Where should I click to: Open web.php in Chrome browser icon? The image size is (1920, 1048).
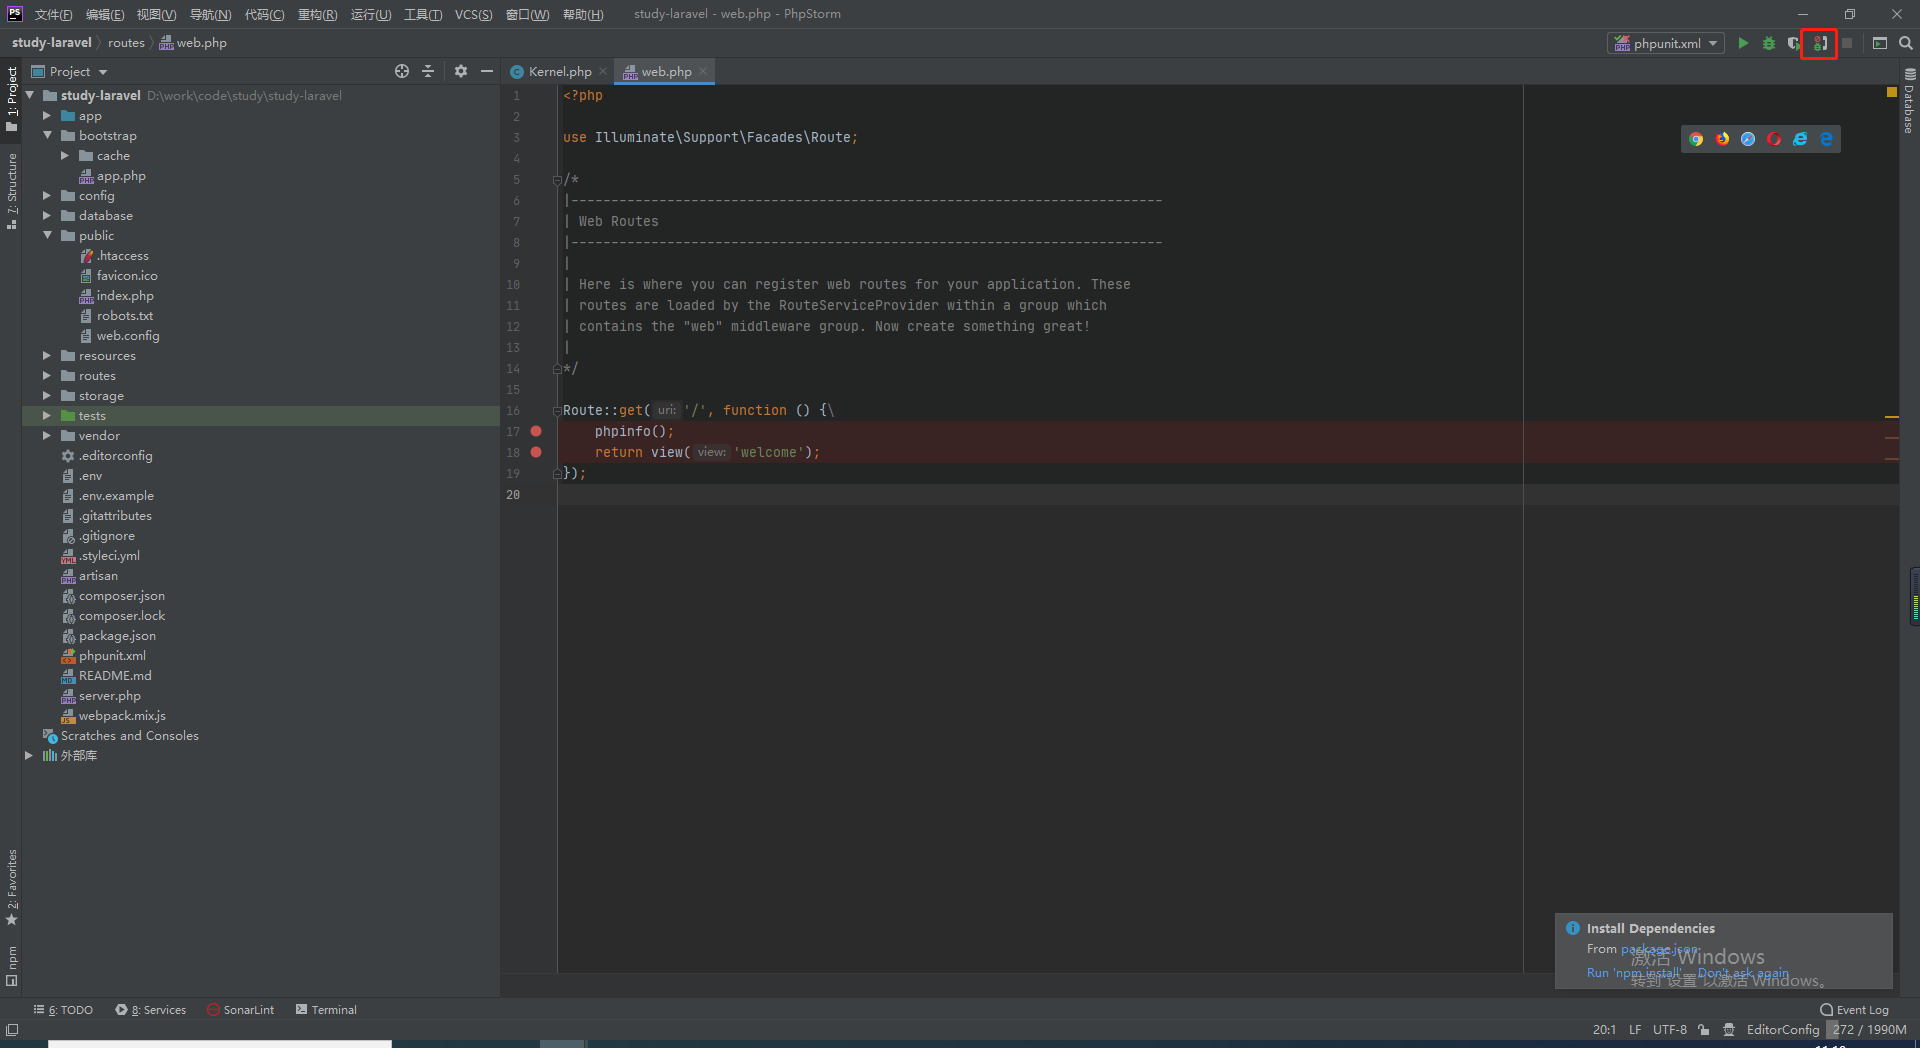[1697, 138]
